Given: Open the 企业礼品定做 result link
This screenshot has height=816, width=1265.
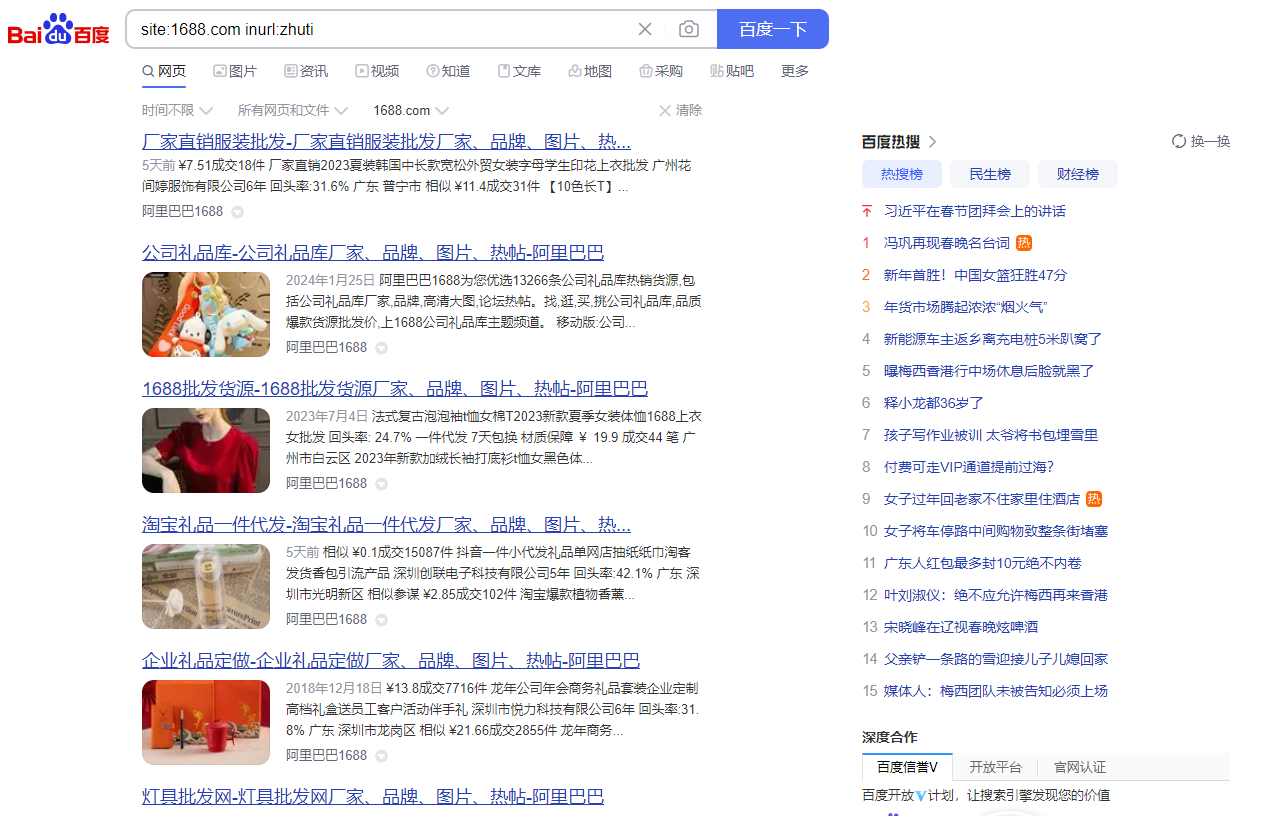Looking at the screenshot, I should (x=391, y=660).
